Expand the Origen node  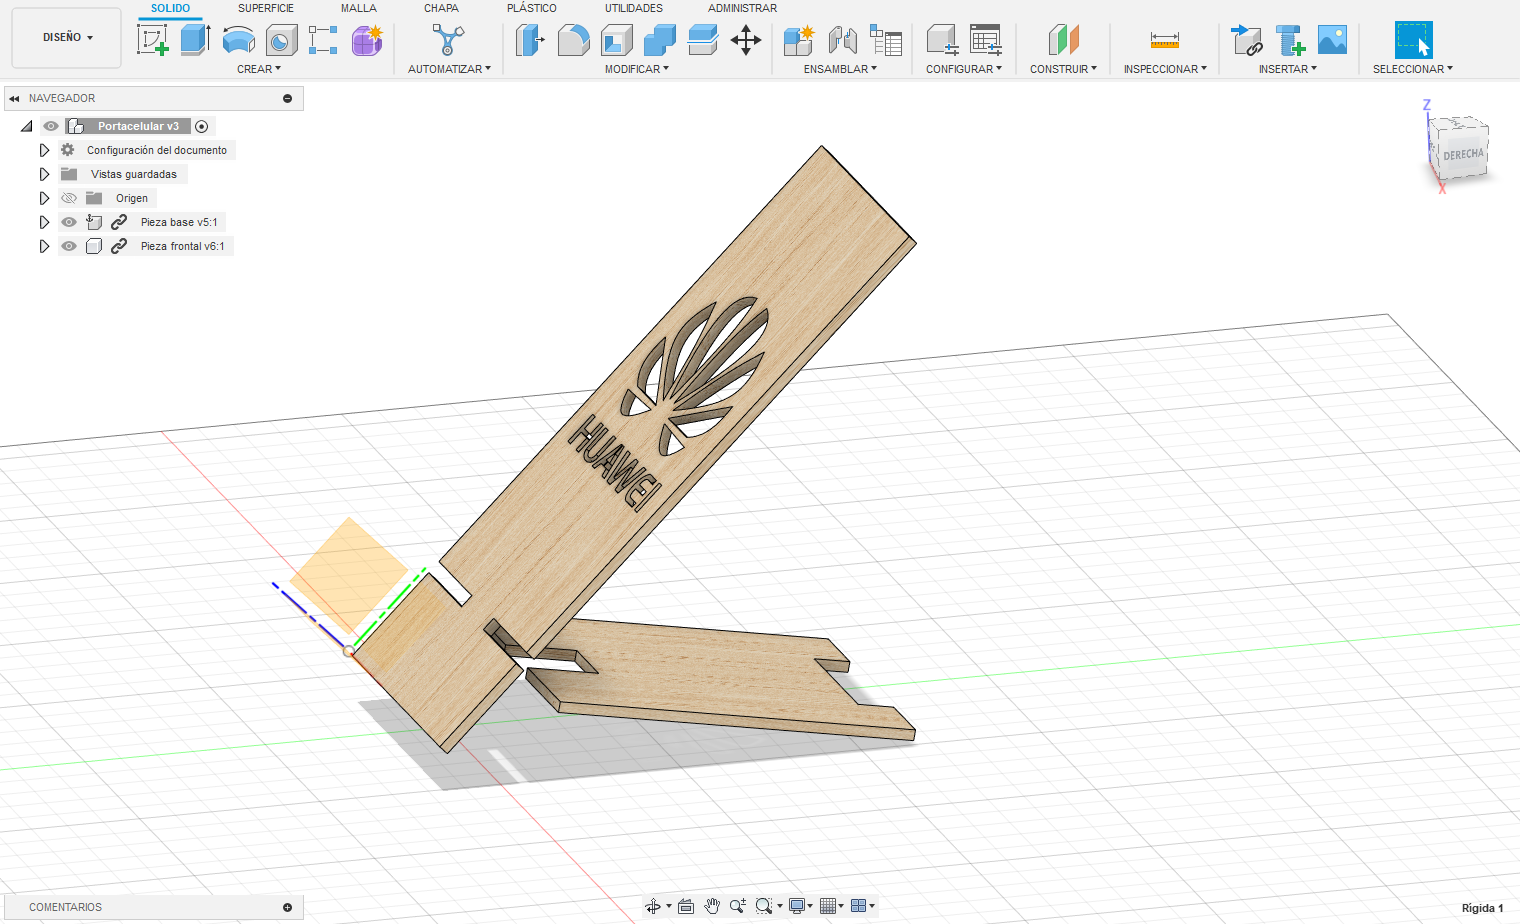[x=44, y=198]
